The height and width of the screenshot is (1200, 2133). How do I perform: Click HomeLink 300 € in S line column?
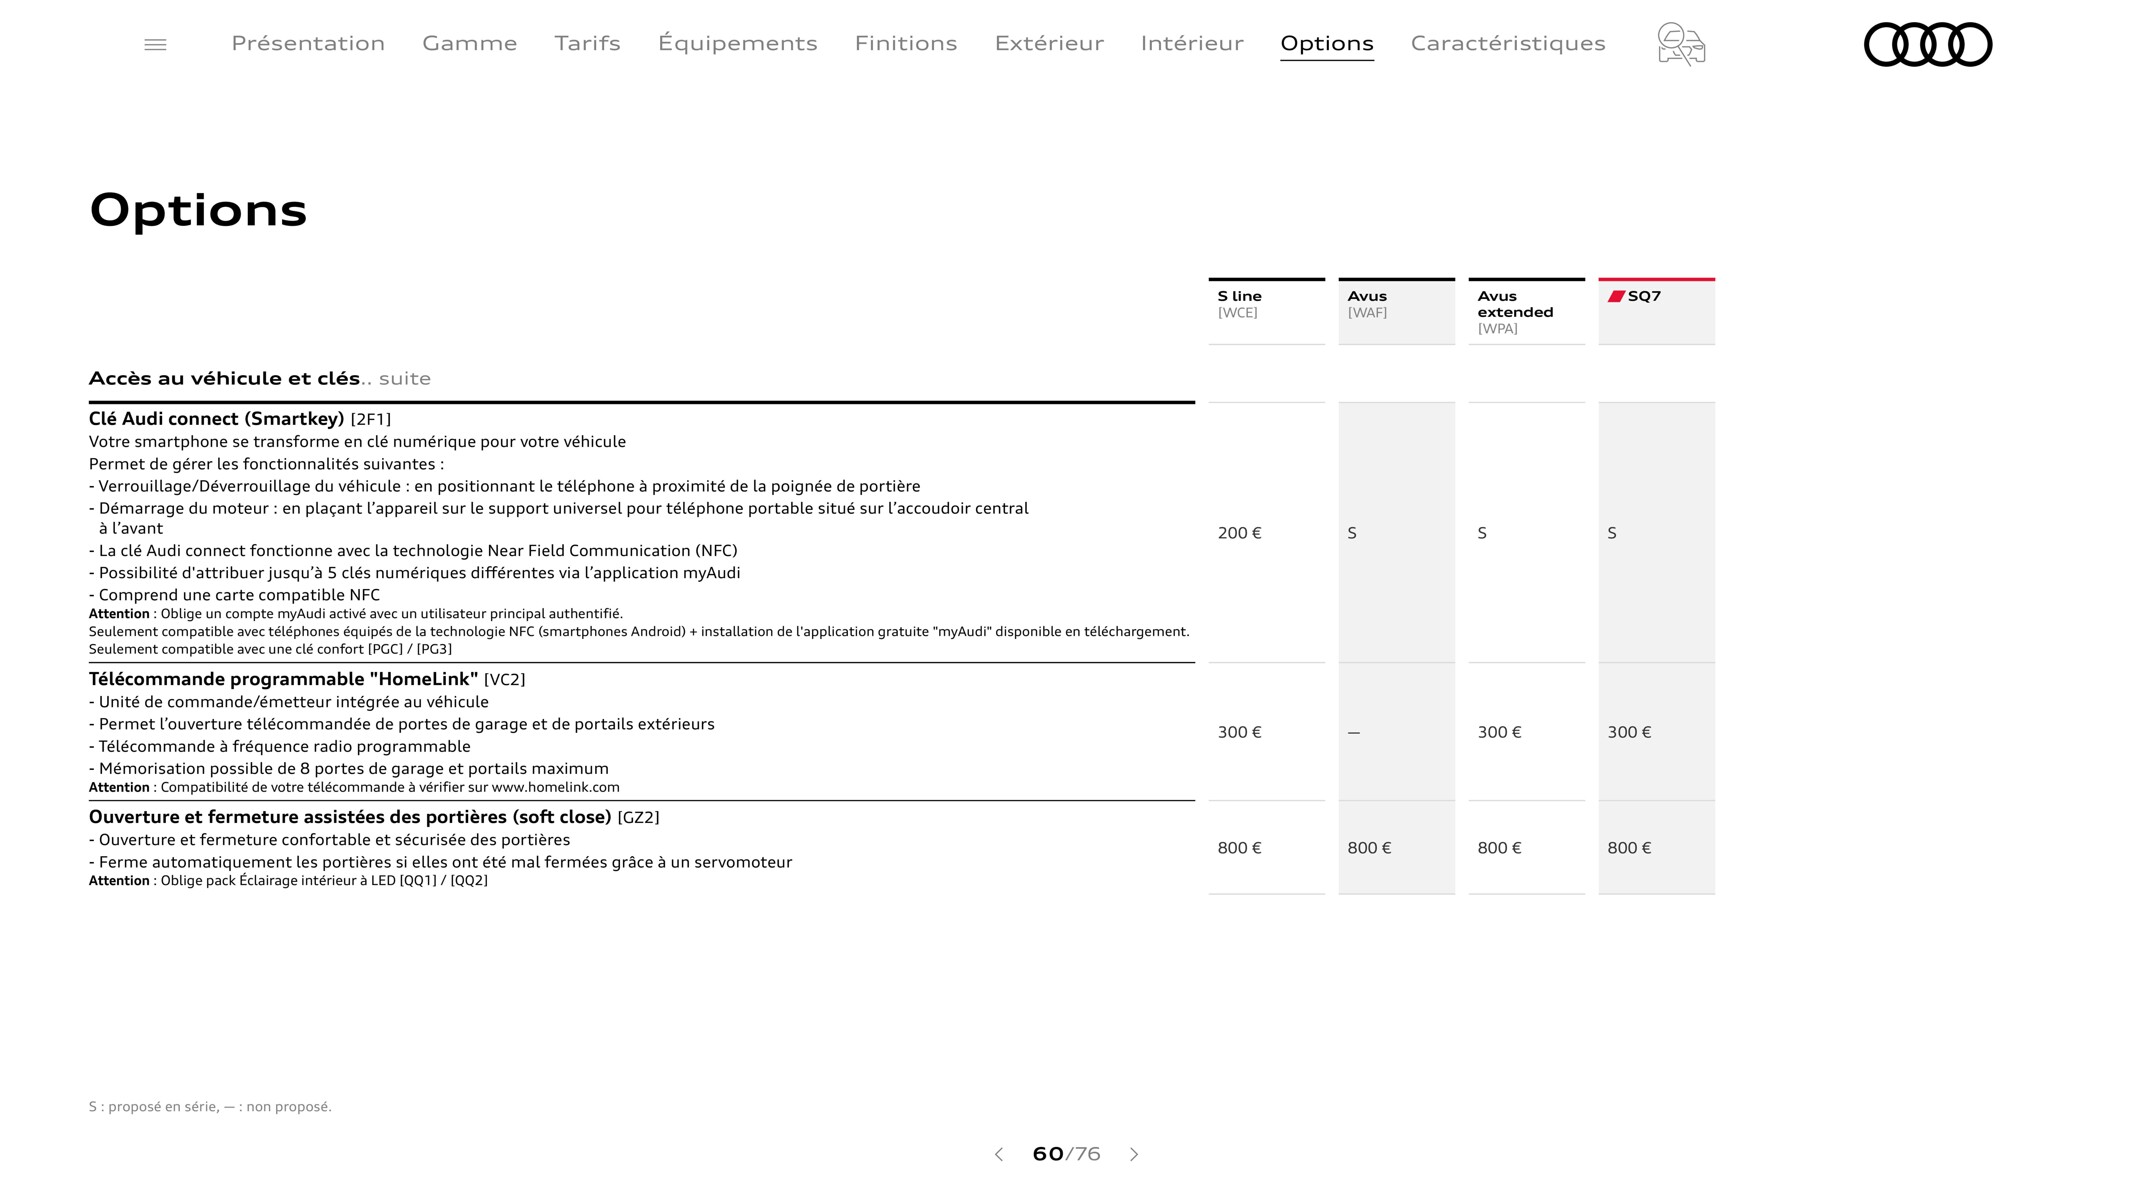point(1239,732)
